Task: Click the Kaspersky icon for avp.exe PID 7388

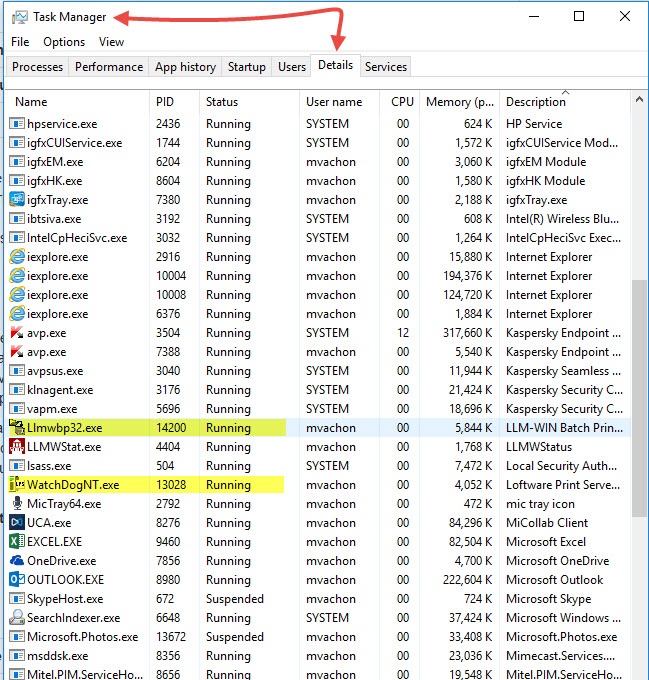Action: 17,352
